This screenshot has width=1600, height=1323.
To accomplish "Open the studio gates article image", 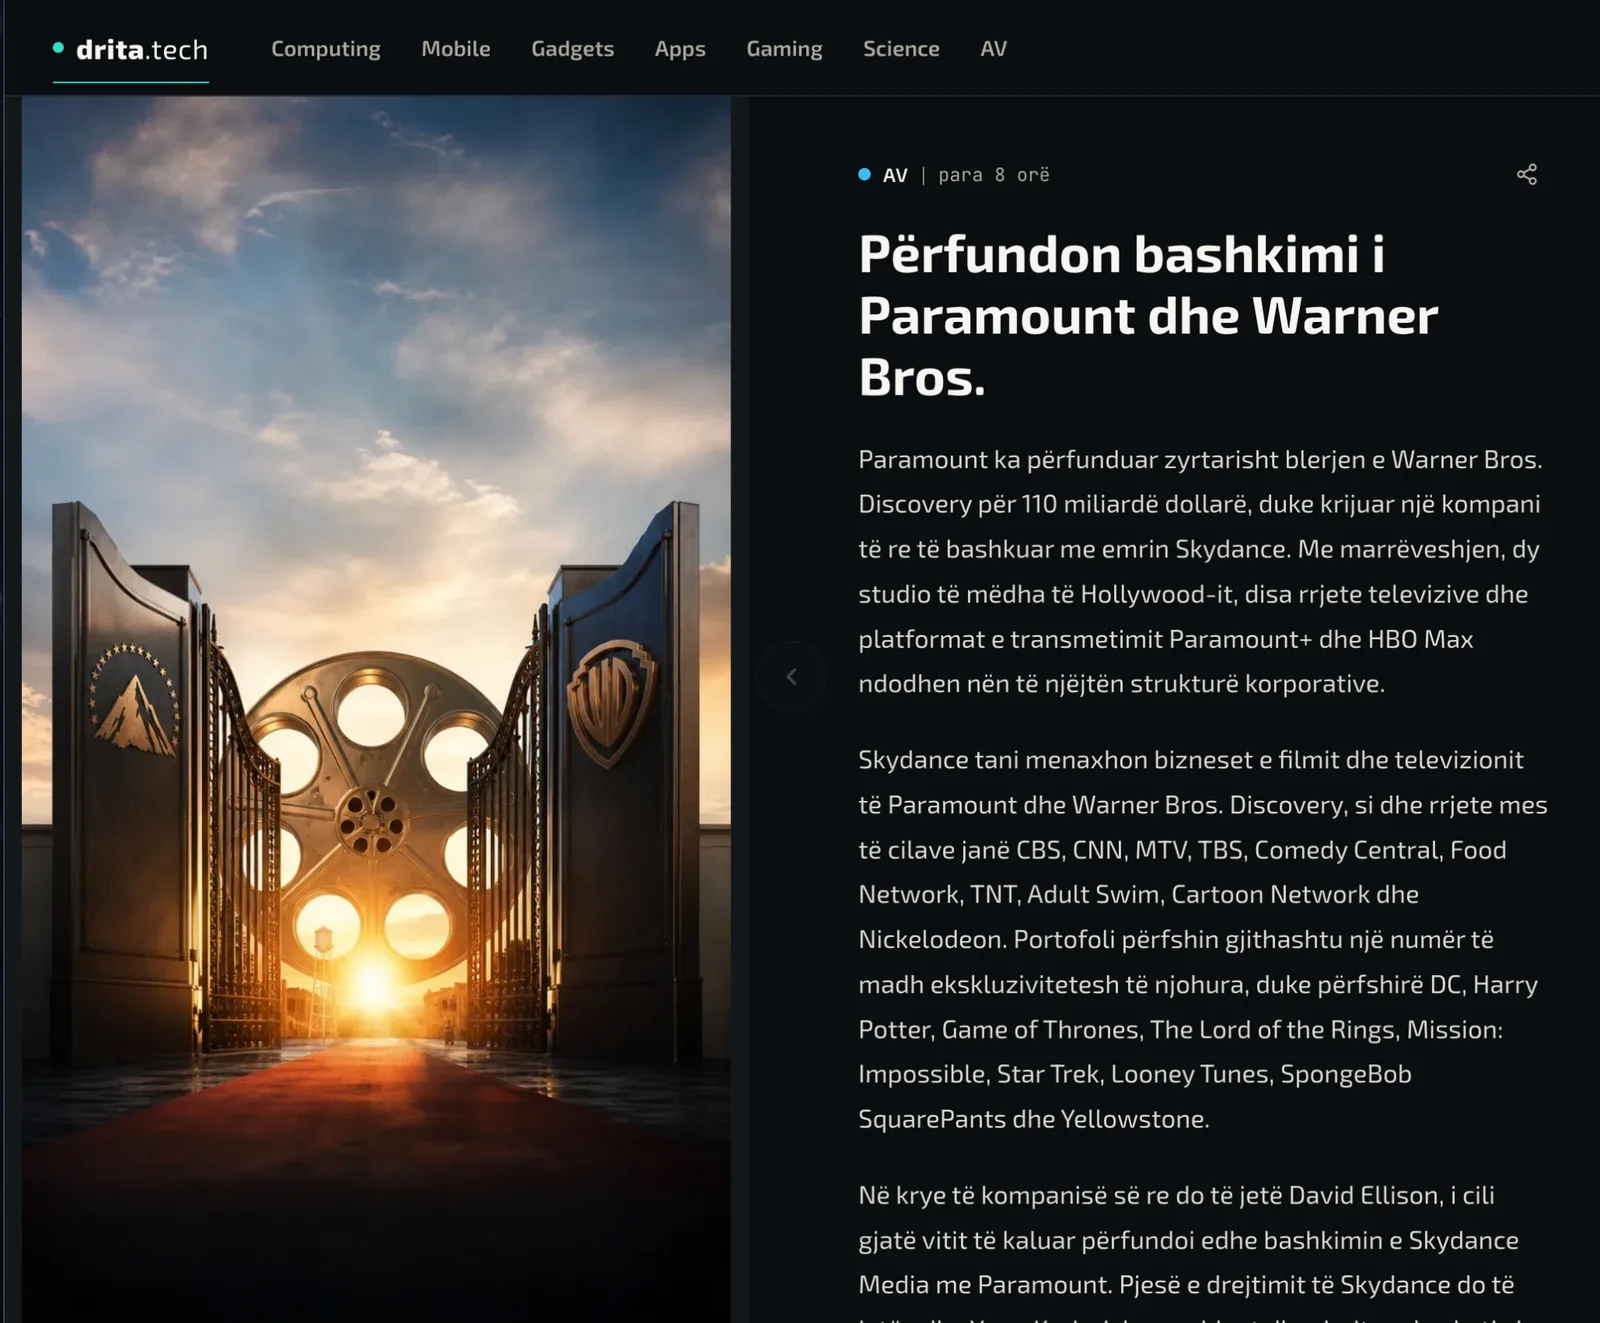I will click(x=376, y=709).
